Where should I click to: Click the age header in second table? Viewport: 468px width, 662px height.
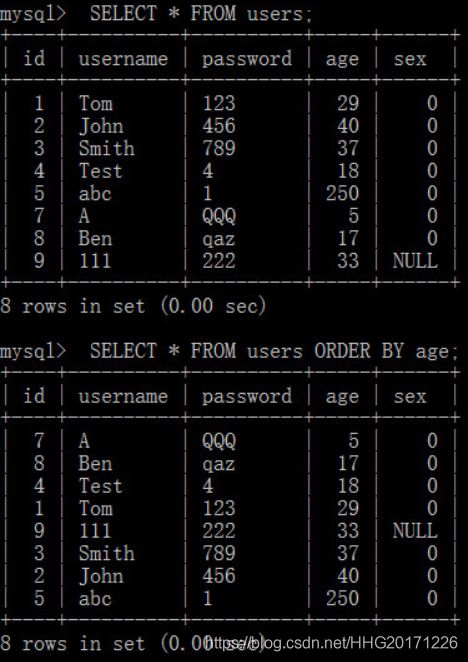342,398
